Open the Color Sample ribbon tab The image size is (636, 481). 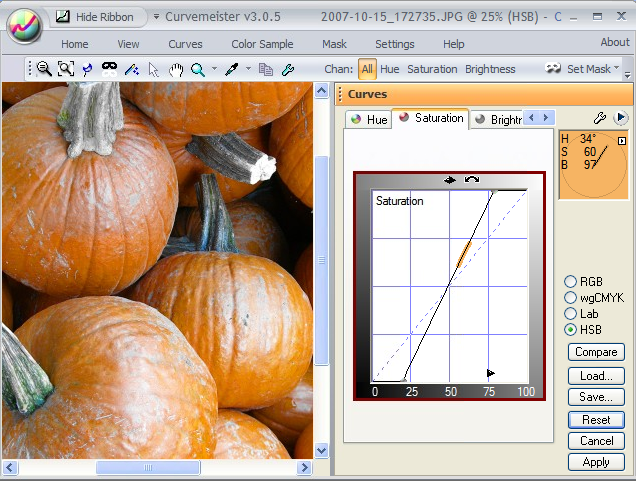[262, 44]
